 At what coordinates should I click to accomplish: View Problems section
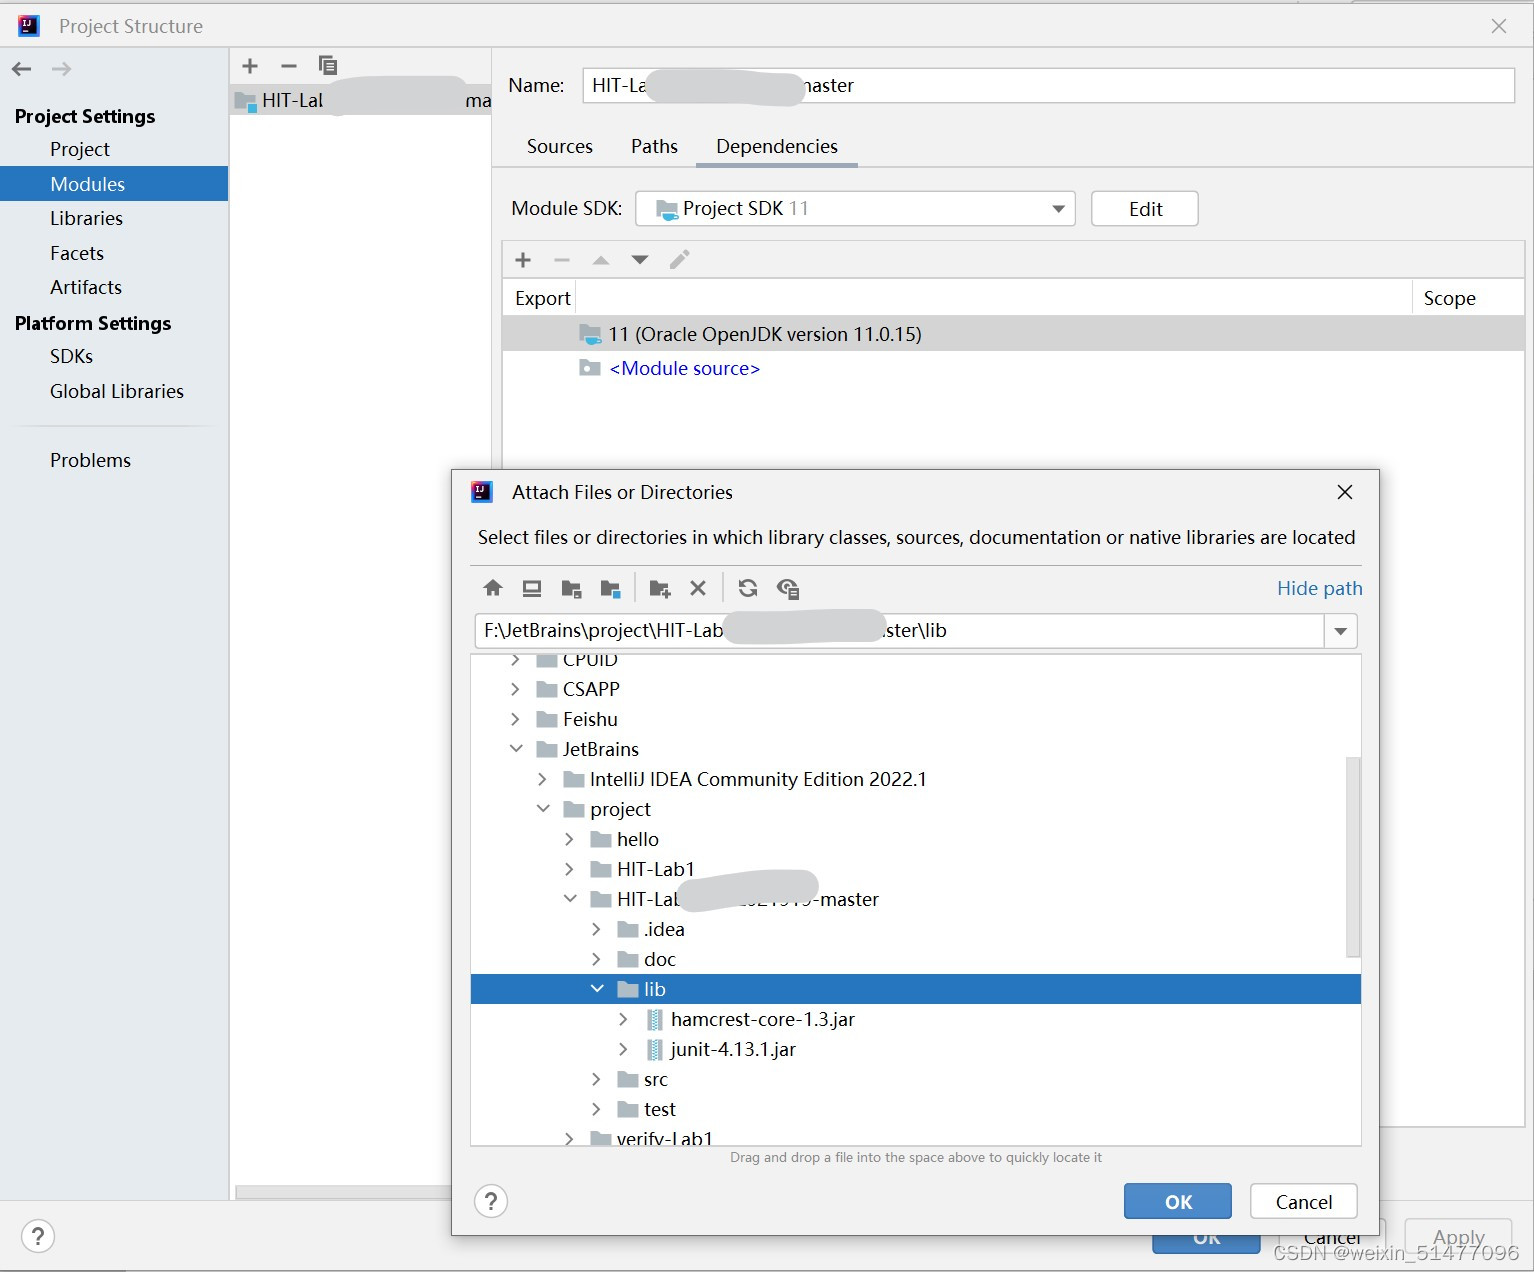click(x=91, y=460)
